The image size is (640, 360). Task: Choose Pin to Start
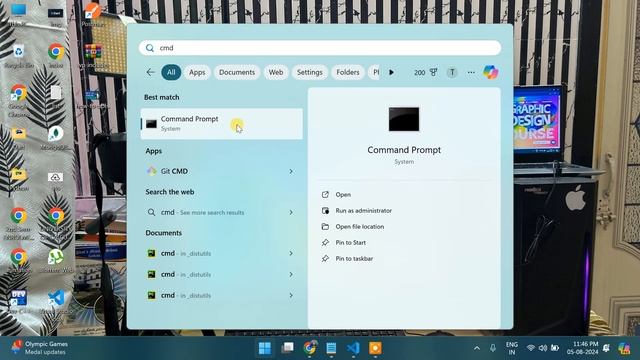(350, 242)
